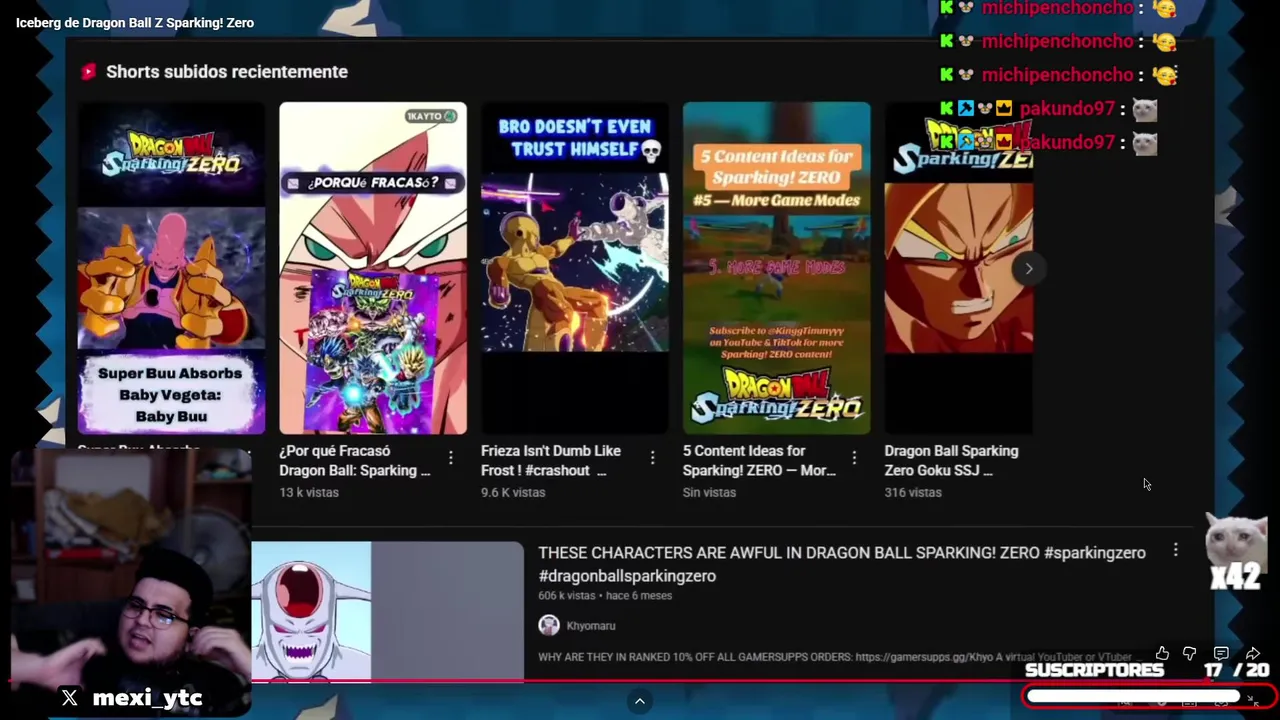Open three-dot menu for 'THESE CHARACTERS ARE AWFUL' video

click(1176, 550)
